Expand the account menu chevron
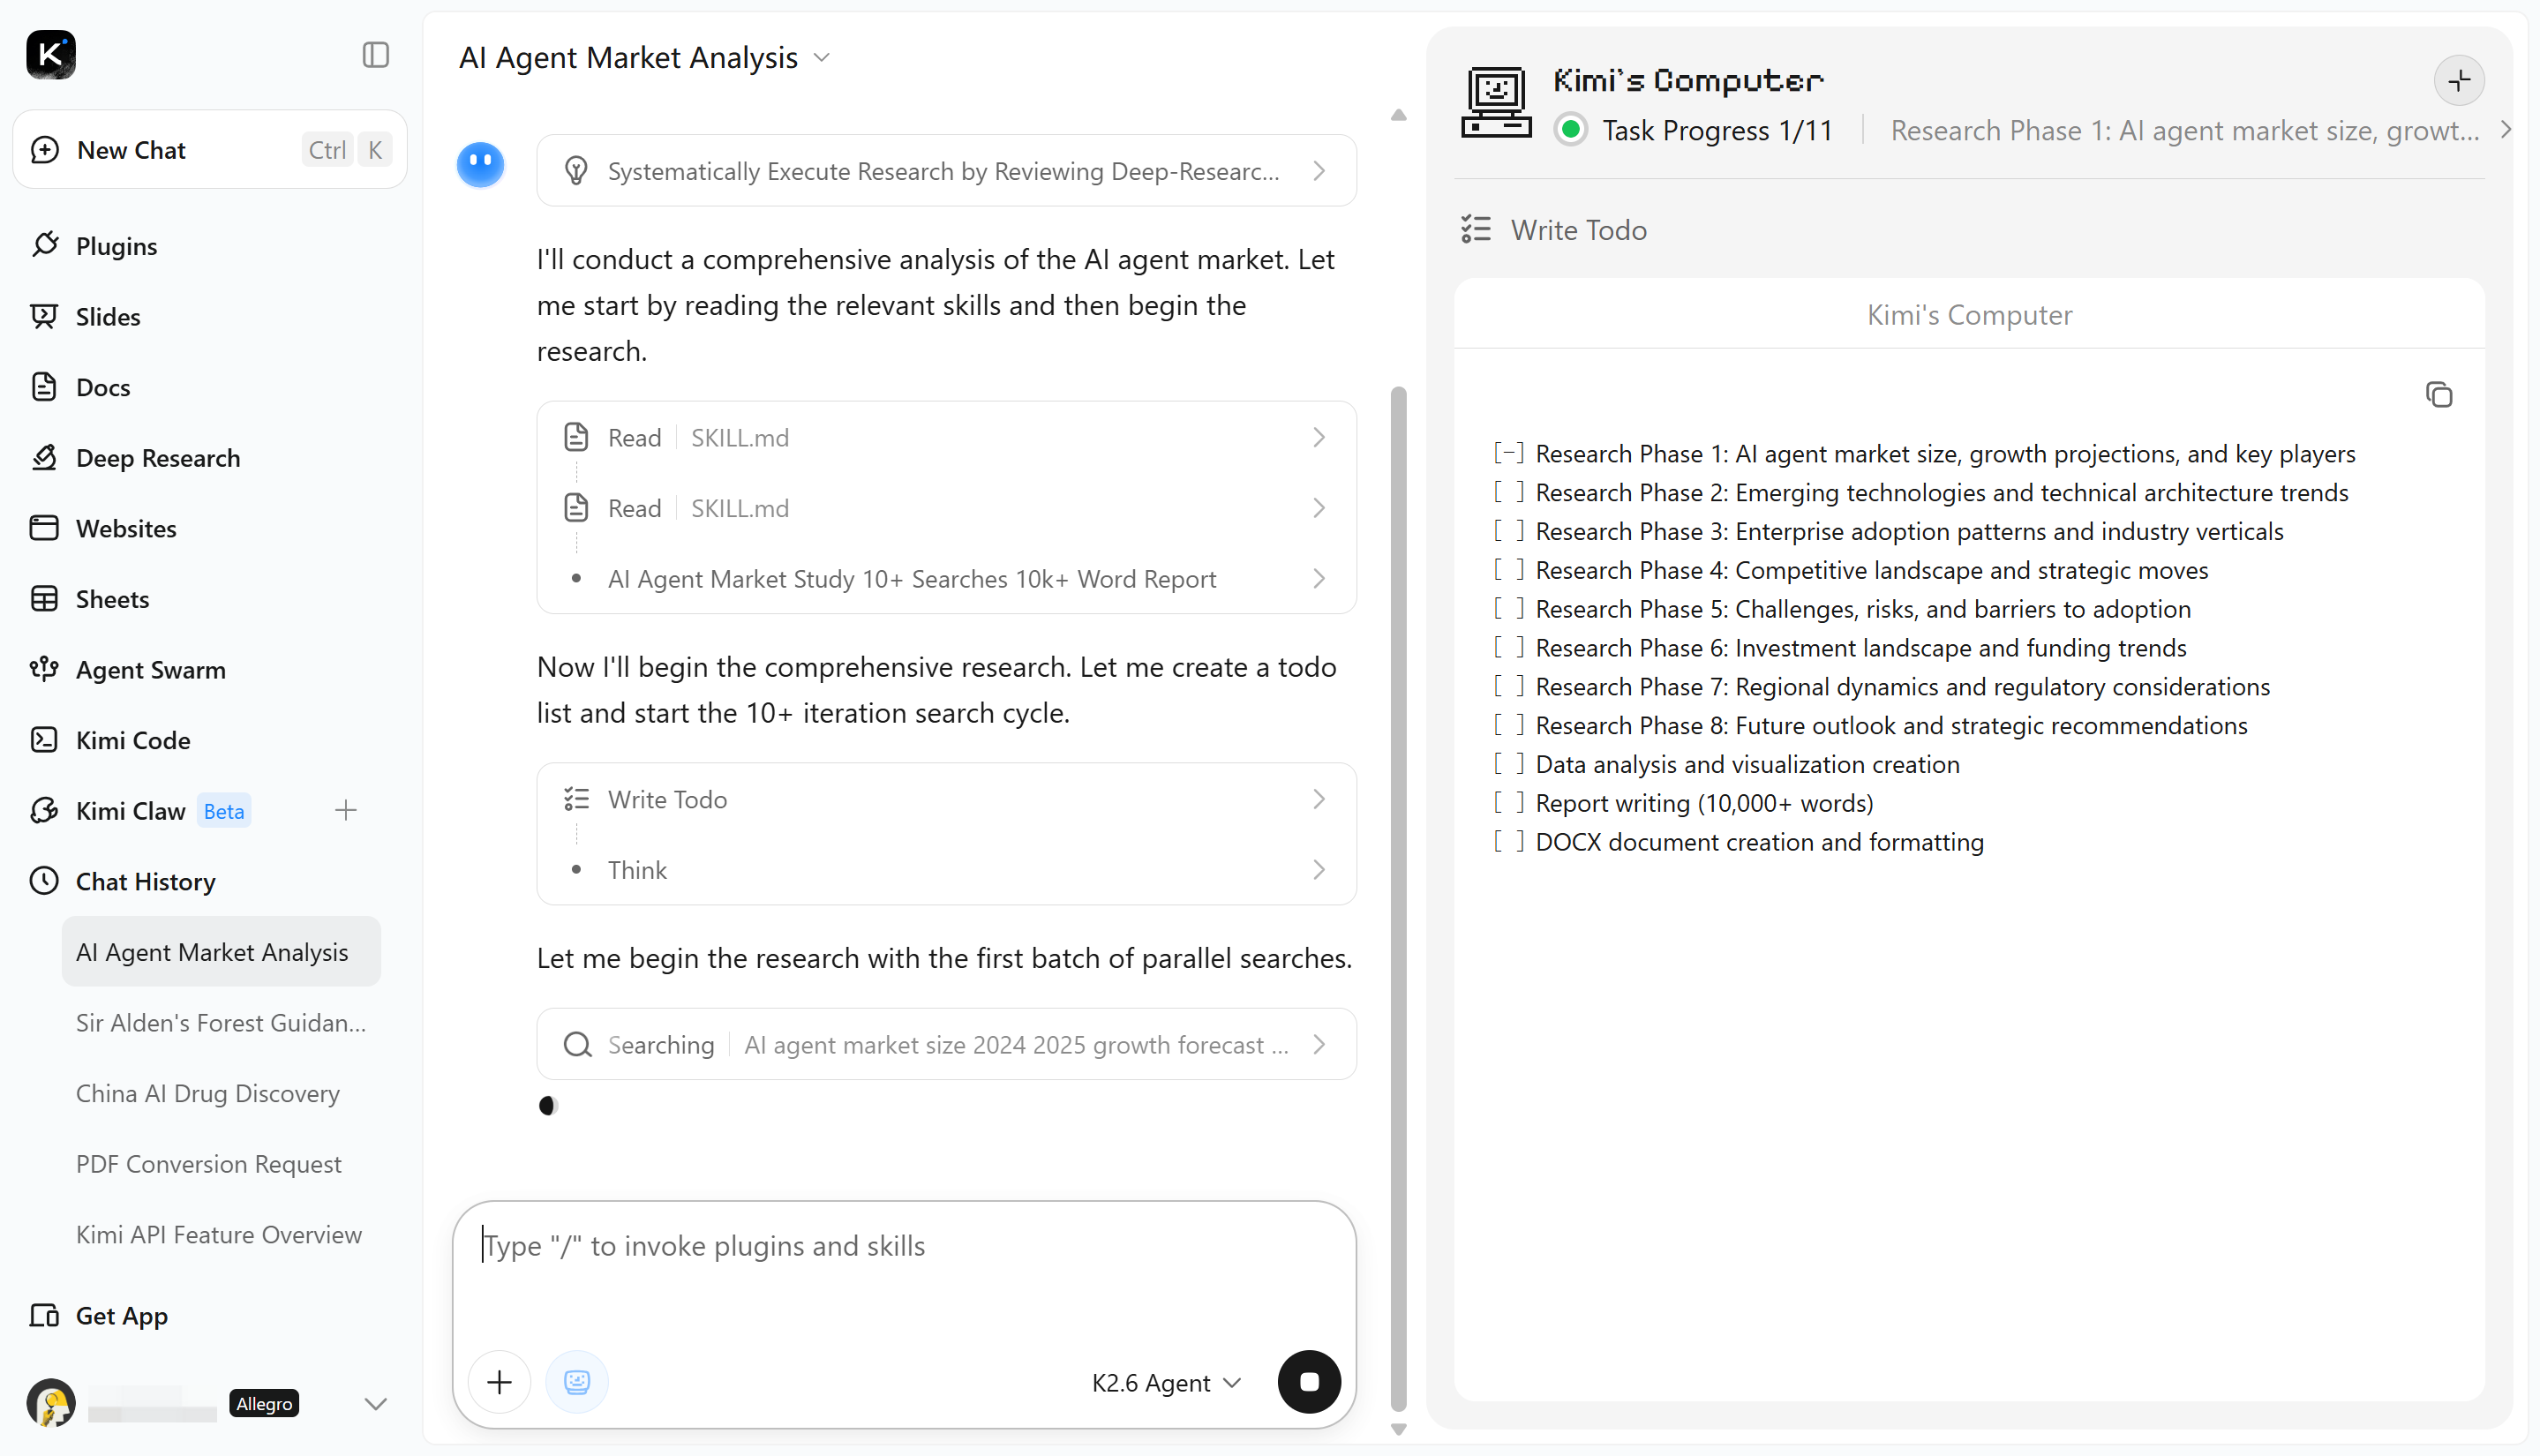Image resolution: width=2540 pixels, height=1456 pixels. 376,1404
